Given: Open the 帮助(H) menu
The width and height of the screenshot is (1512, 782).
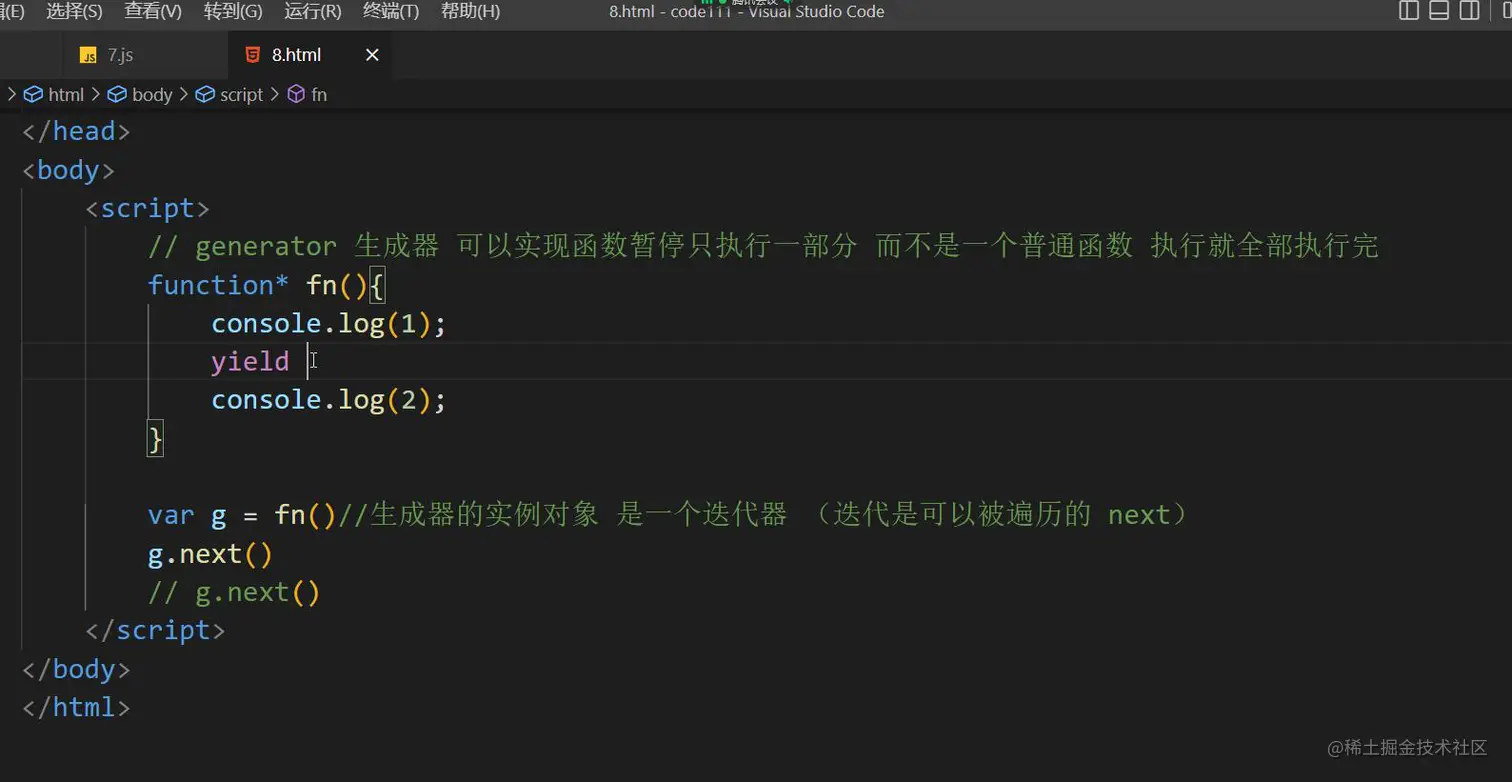Looking at the screenshot, I should click(470, 11).
